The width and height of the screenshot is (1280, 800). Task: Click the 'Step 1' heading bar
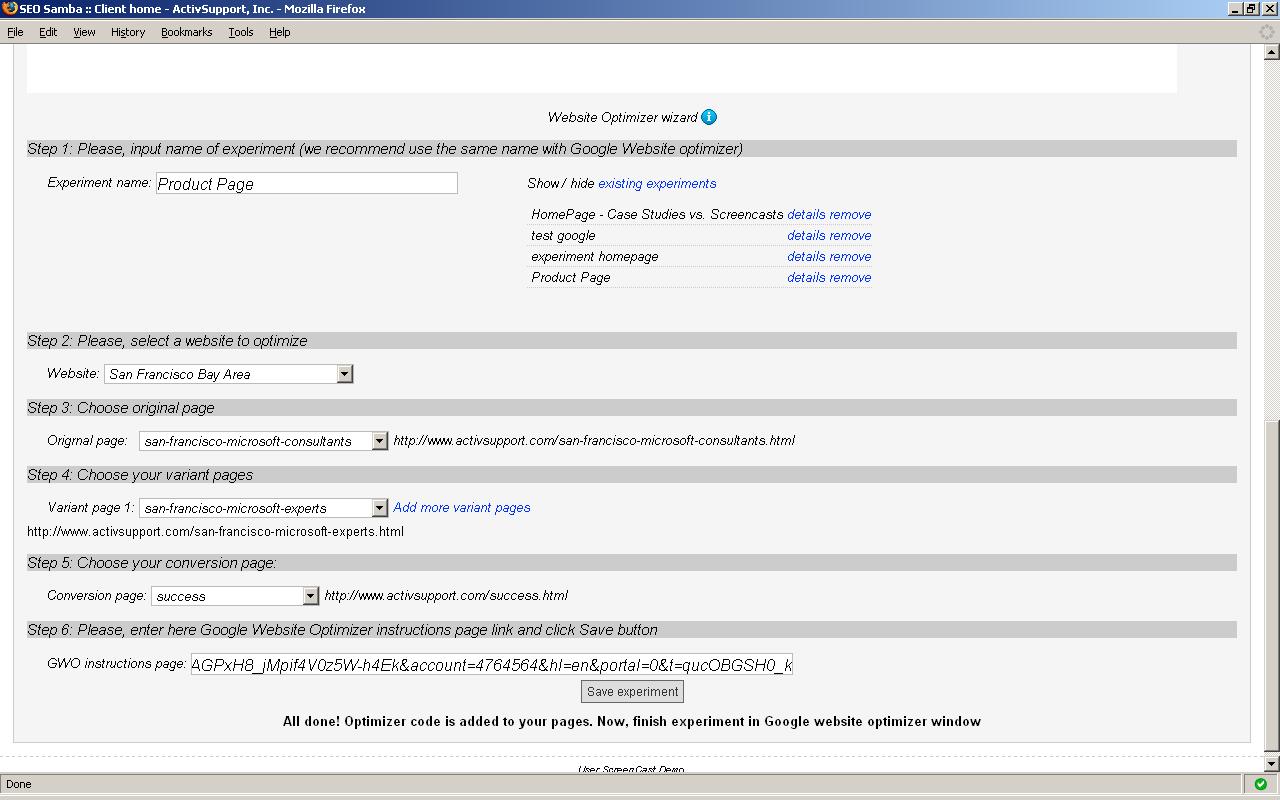[632, 149]
